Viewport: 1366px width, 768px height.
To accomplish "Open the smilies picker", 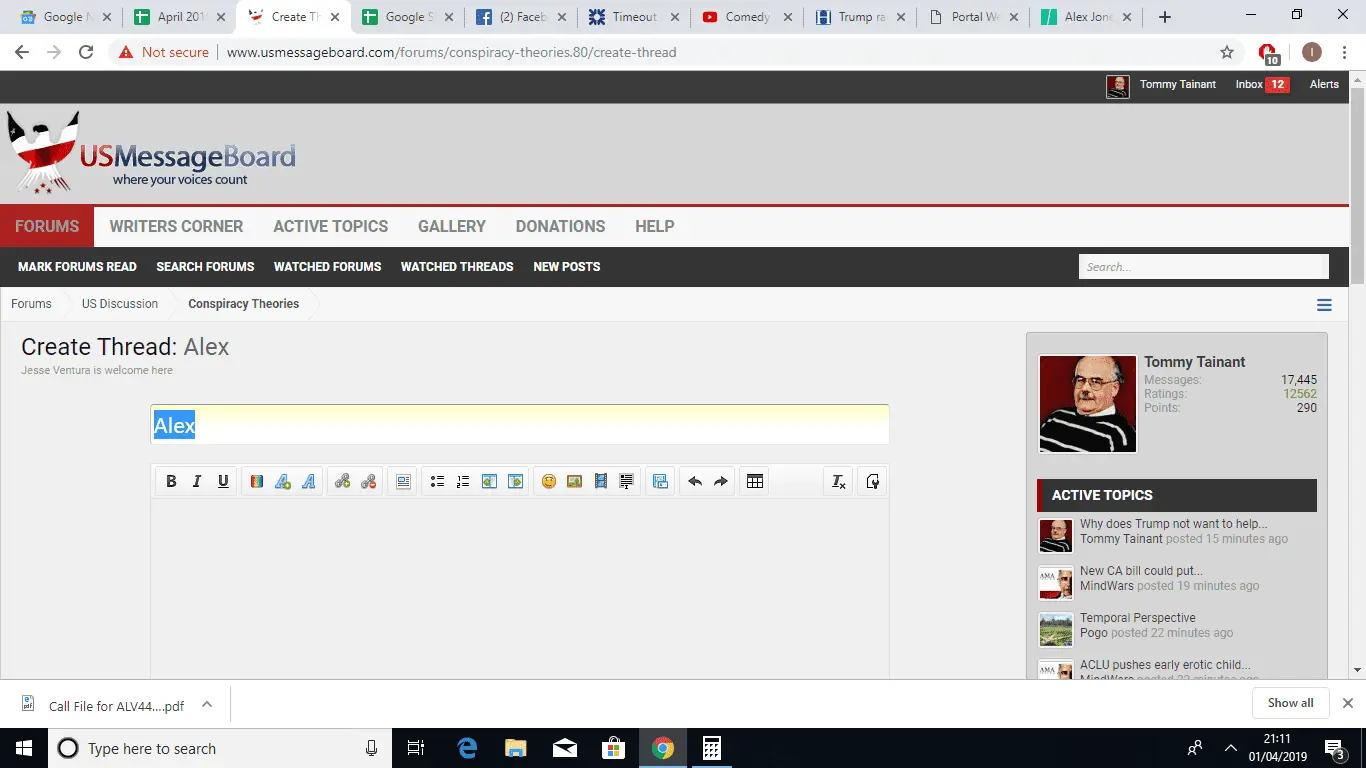I will pyautogui.click(x=549, y=482).
